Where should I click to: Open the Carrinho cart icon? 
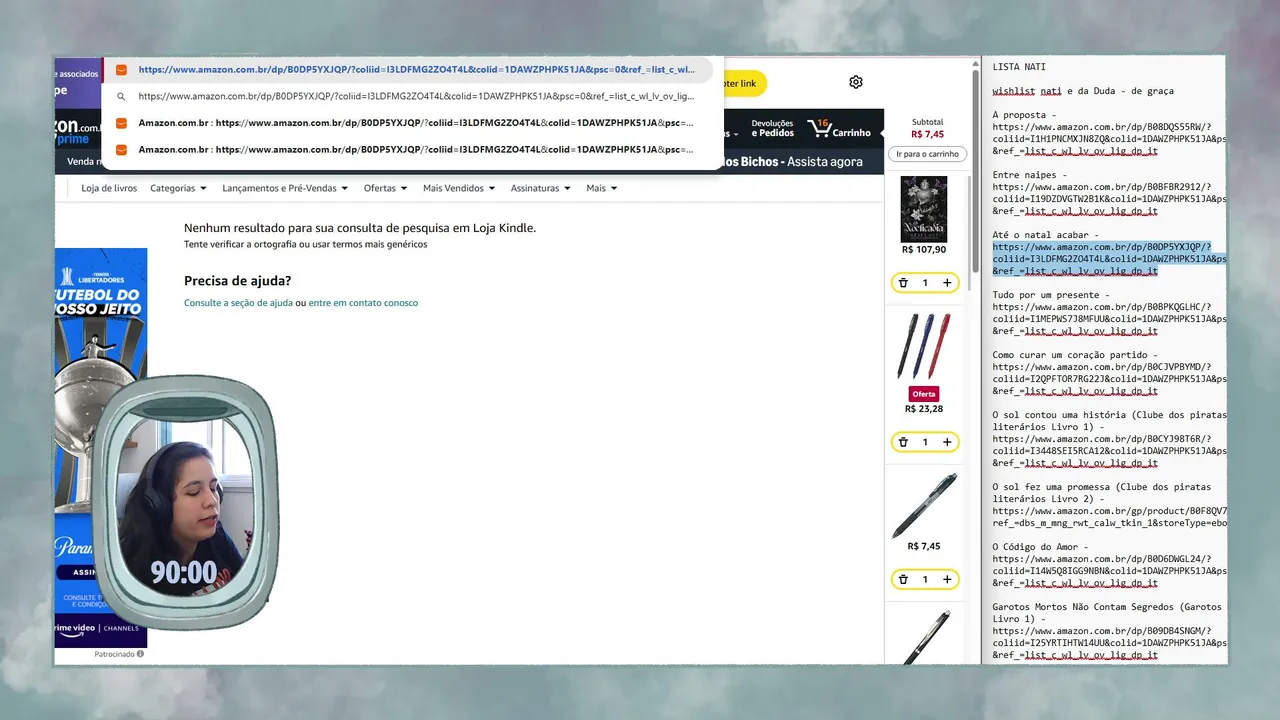tap(839, 129)
